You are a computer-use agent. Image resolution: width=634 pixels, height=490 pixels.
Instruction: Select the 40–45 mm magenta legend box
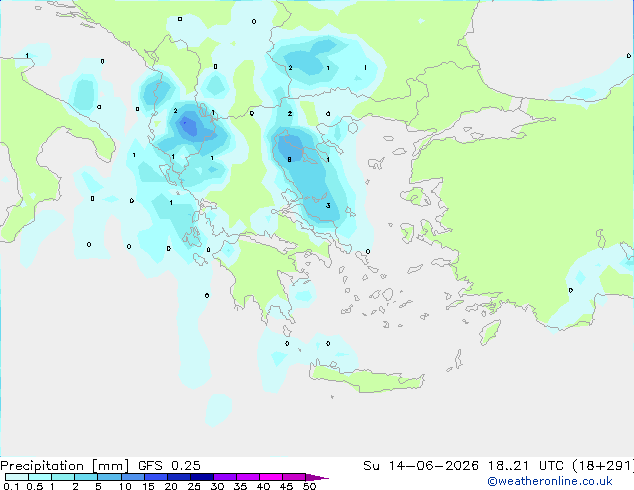point(271,477)
